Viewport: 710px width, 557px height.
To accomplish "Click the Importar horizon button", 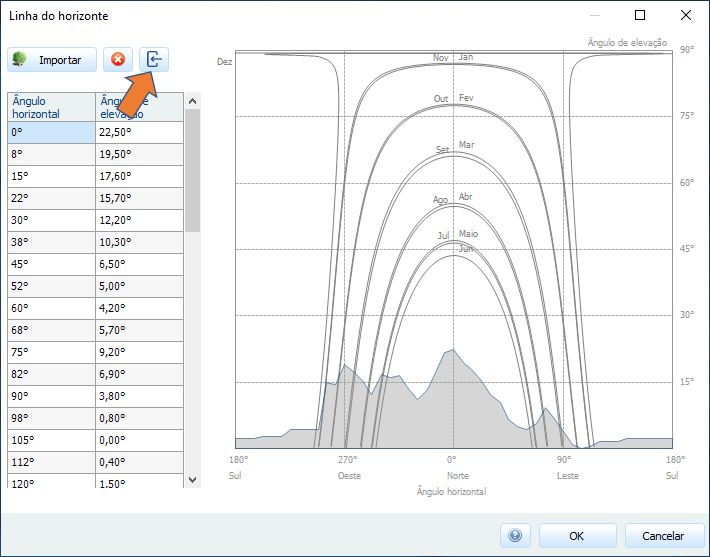I will click(52, 60).
